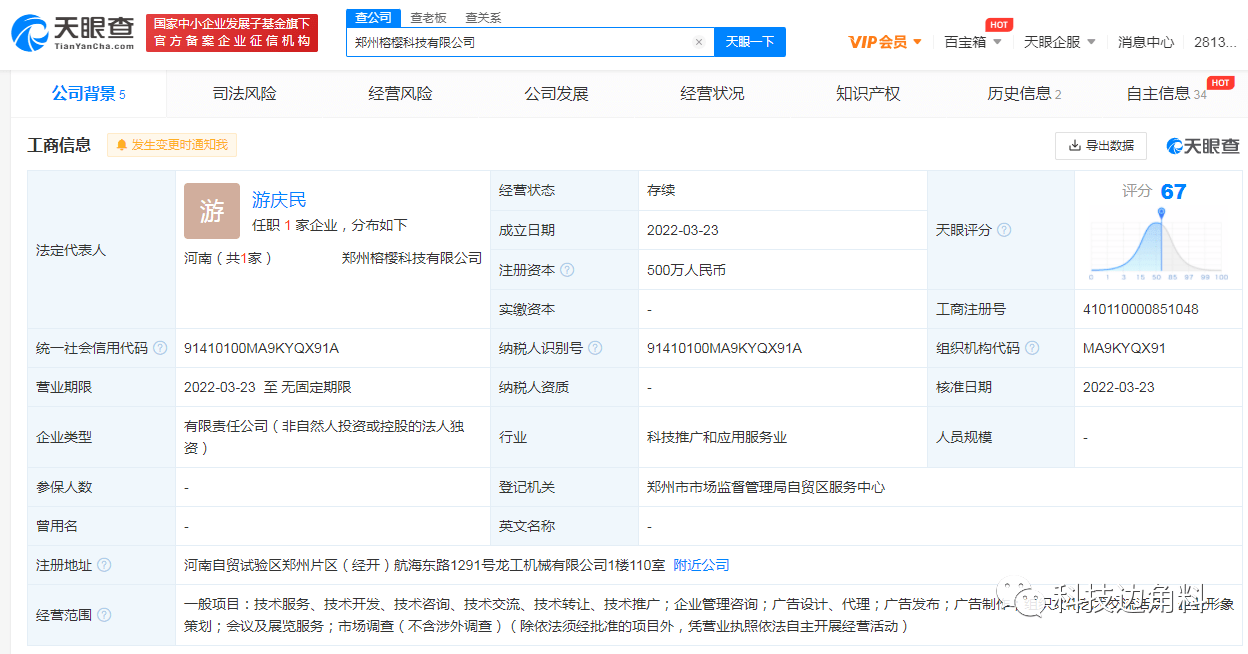Click the Tianyancha watermark logo beside export button
The image size is (1248, 654).
click(x=1203, y=146)
